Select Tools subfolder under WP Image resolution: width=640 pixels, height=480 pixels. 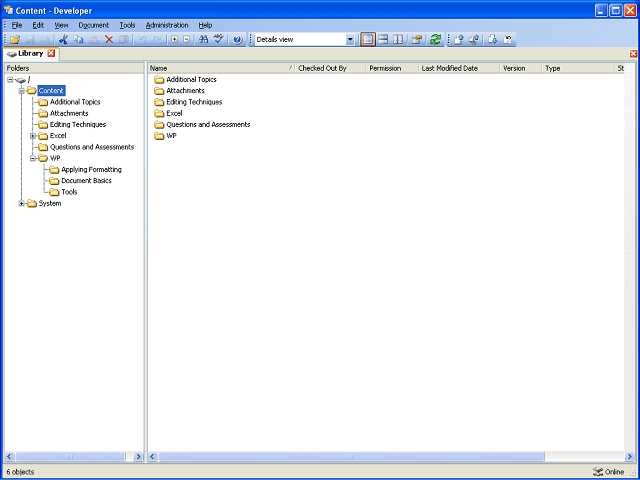click(x=69, y=192)
